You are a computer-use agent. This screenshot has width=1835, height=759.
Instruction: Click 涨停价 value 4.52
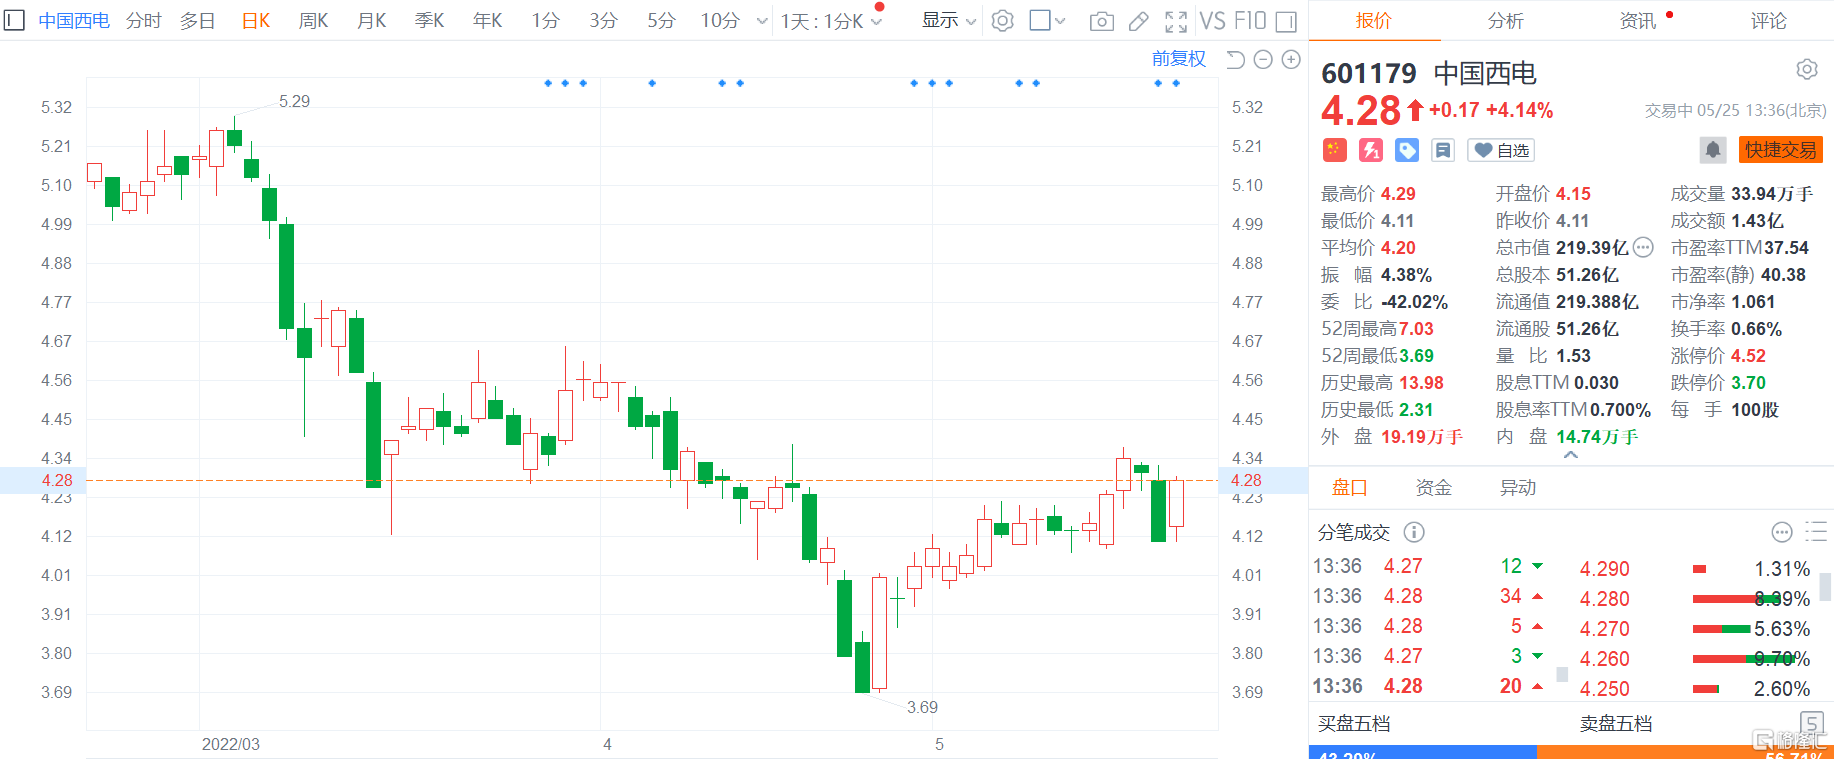coord(1748,355)
